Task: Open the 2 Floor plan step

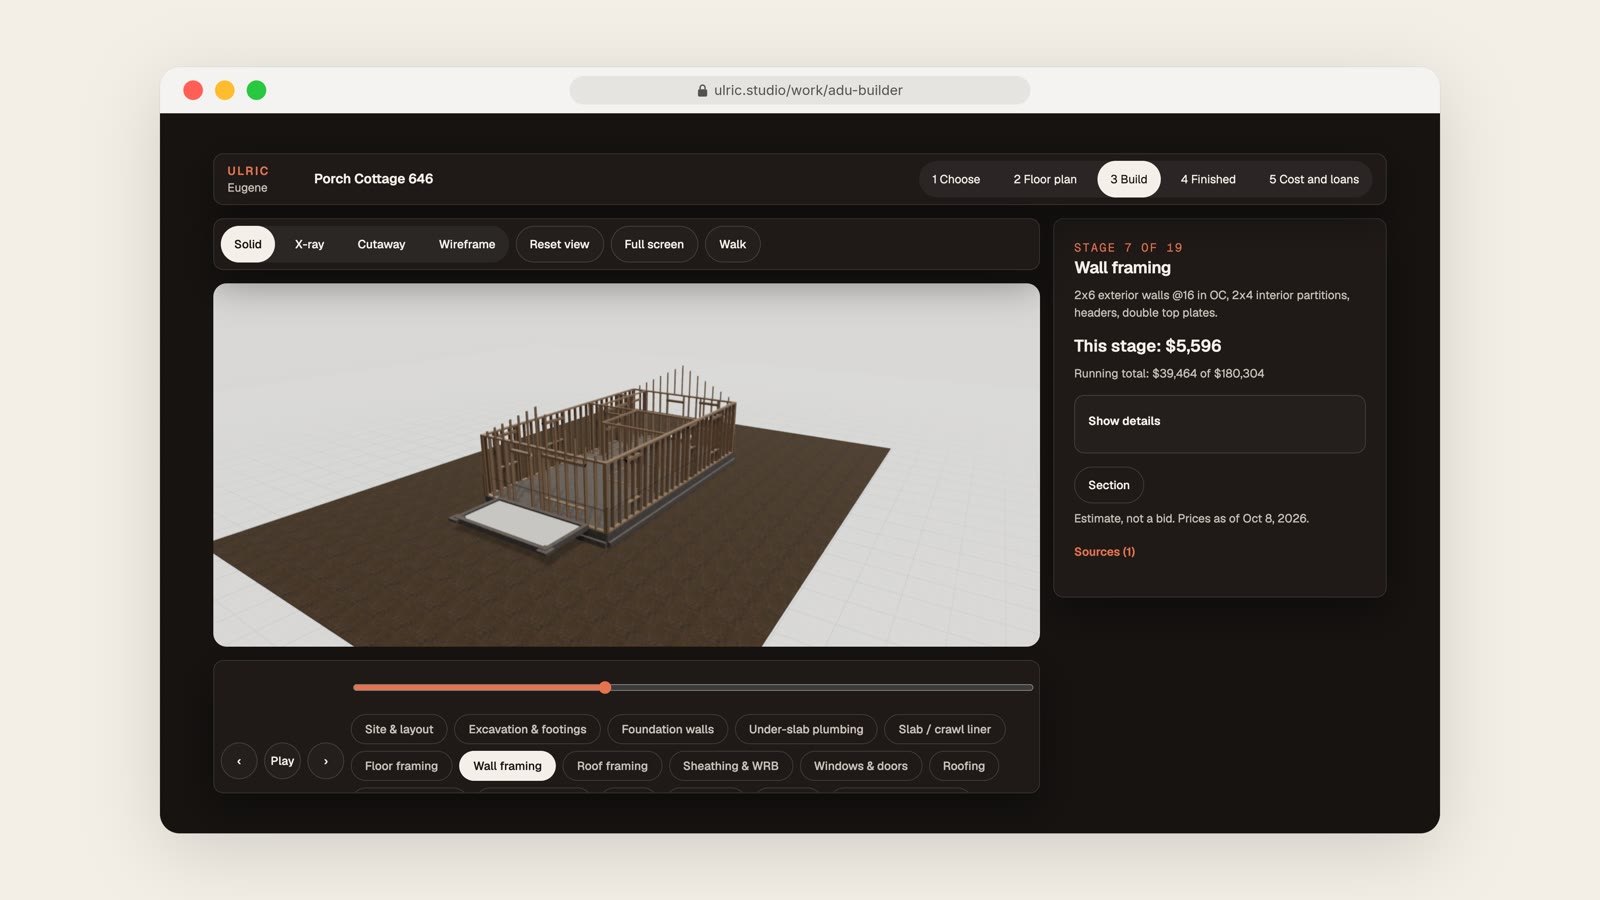Action: [x=1045, y=179]
